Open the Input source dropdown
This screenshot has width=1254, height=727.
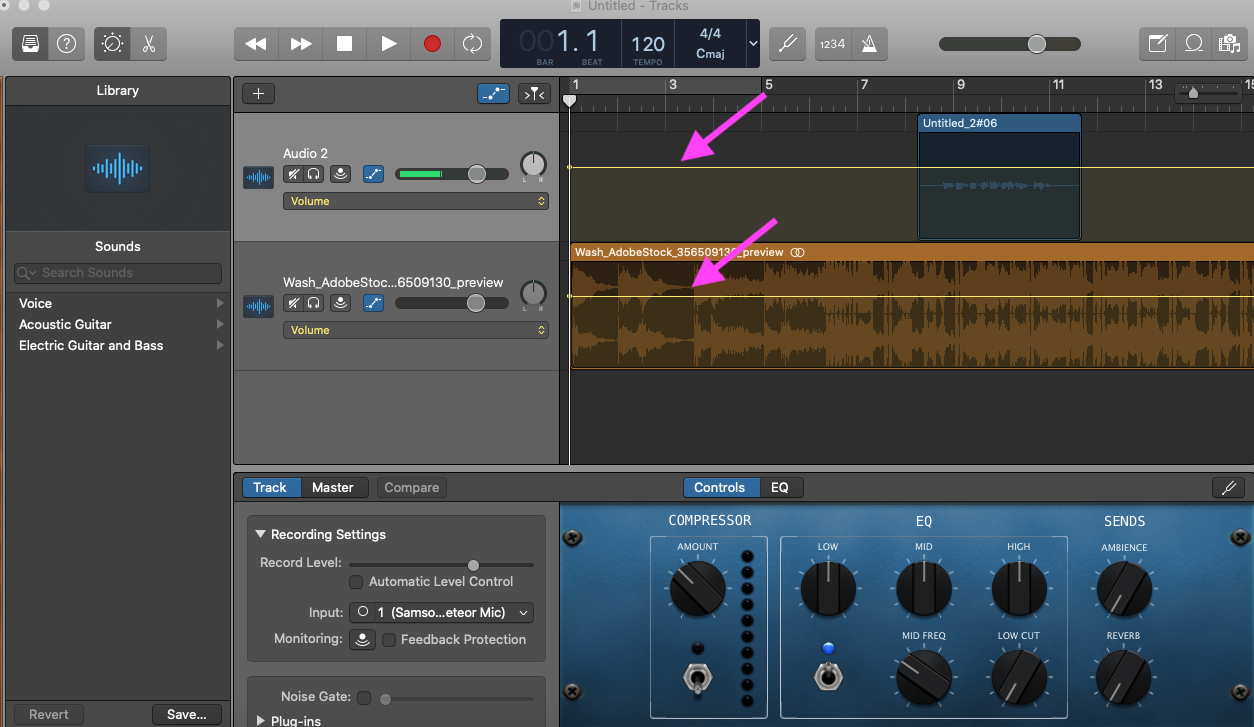pyautogui.click(x=441, y=612)
